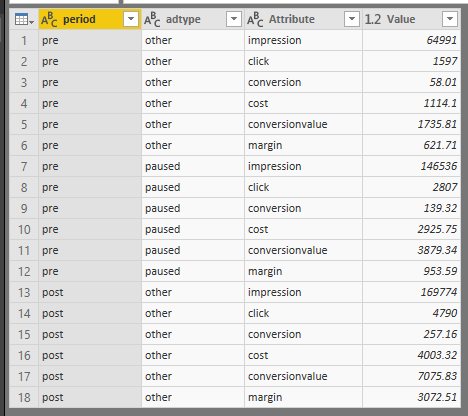Select row number 18
The height and width of the screenshot is (416, 468).
point(24,397)
